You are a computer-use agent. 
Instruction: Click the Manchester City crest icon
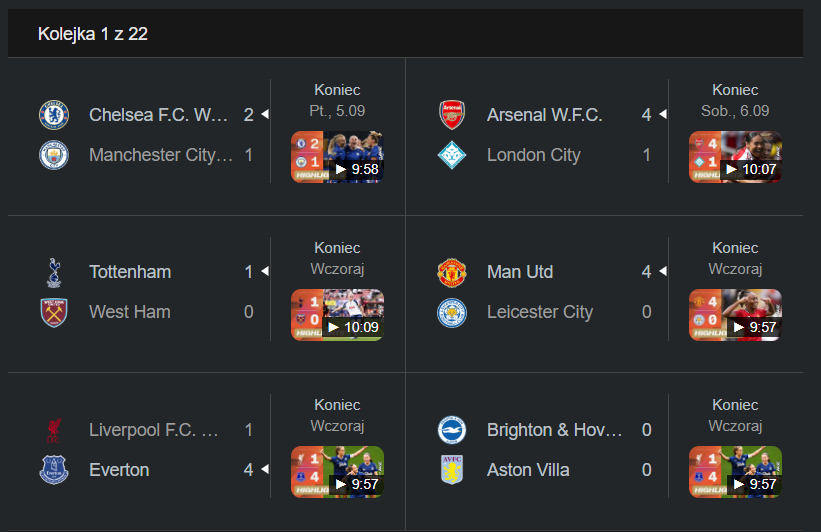54,155
